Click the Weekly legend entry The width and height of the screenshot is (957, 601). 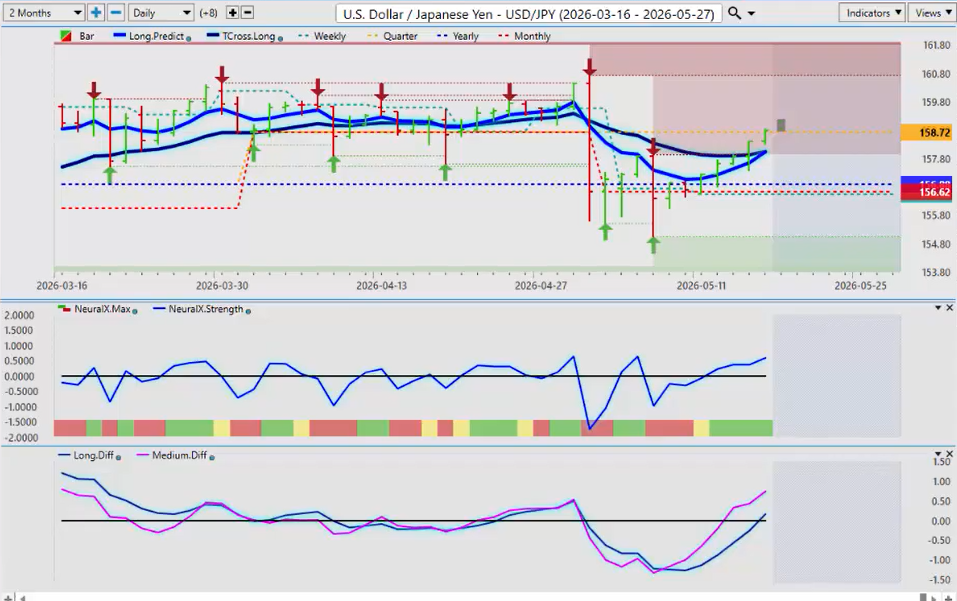[x=330, y=36]
